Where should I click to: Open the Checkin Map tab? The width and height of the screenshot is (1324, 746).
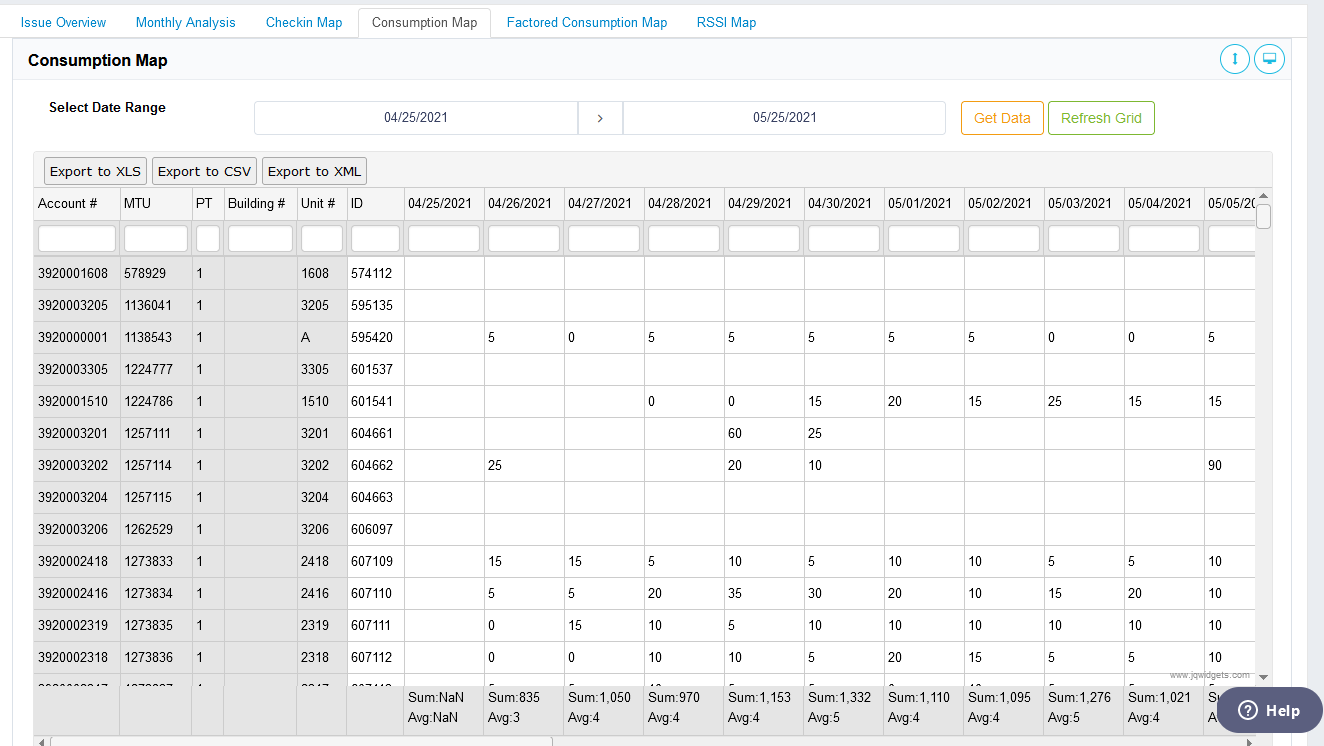coord(303,21)
